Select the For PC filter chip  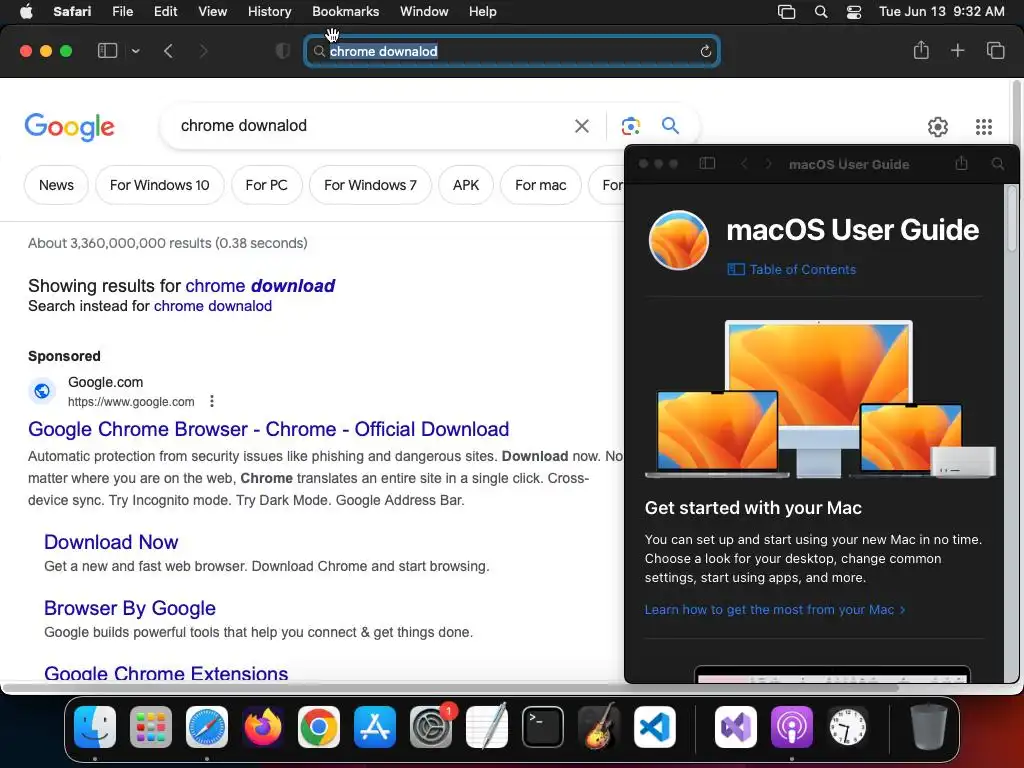pos(266,185)
